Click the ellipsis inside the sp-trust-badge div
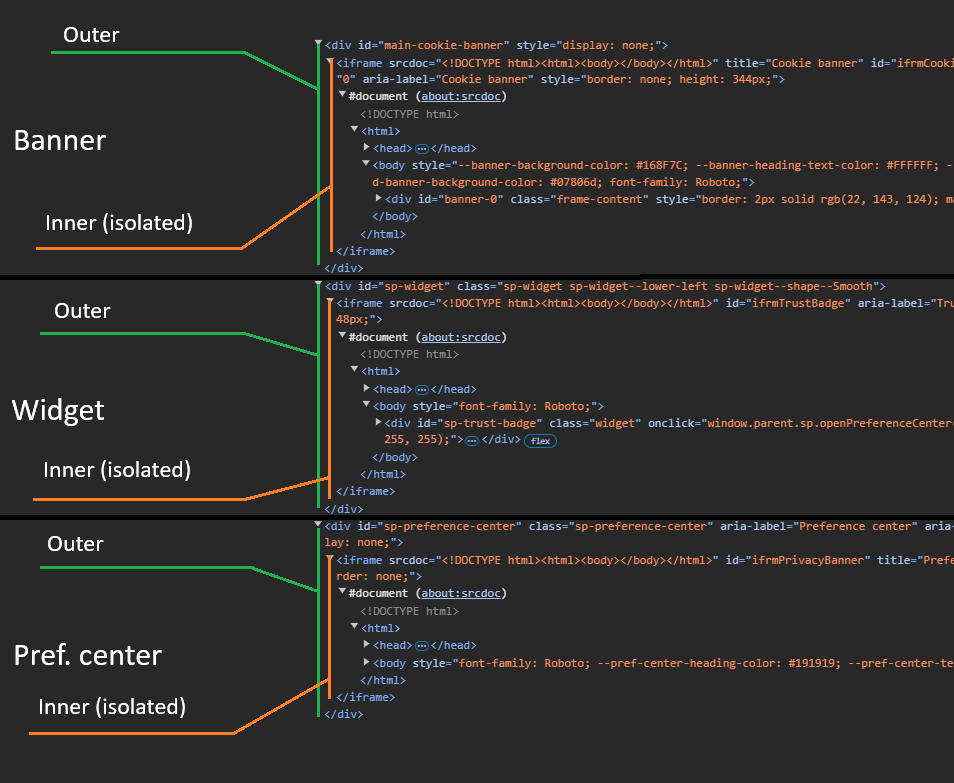The height and width of the screenshot is (783, 954). tap(470, 440)
